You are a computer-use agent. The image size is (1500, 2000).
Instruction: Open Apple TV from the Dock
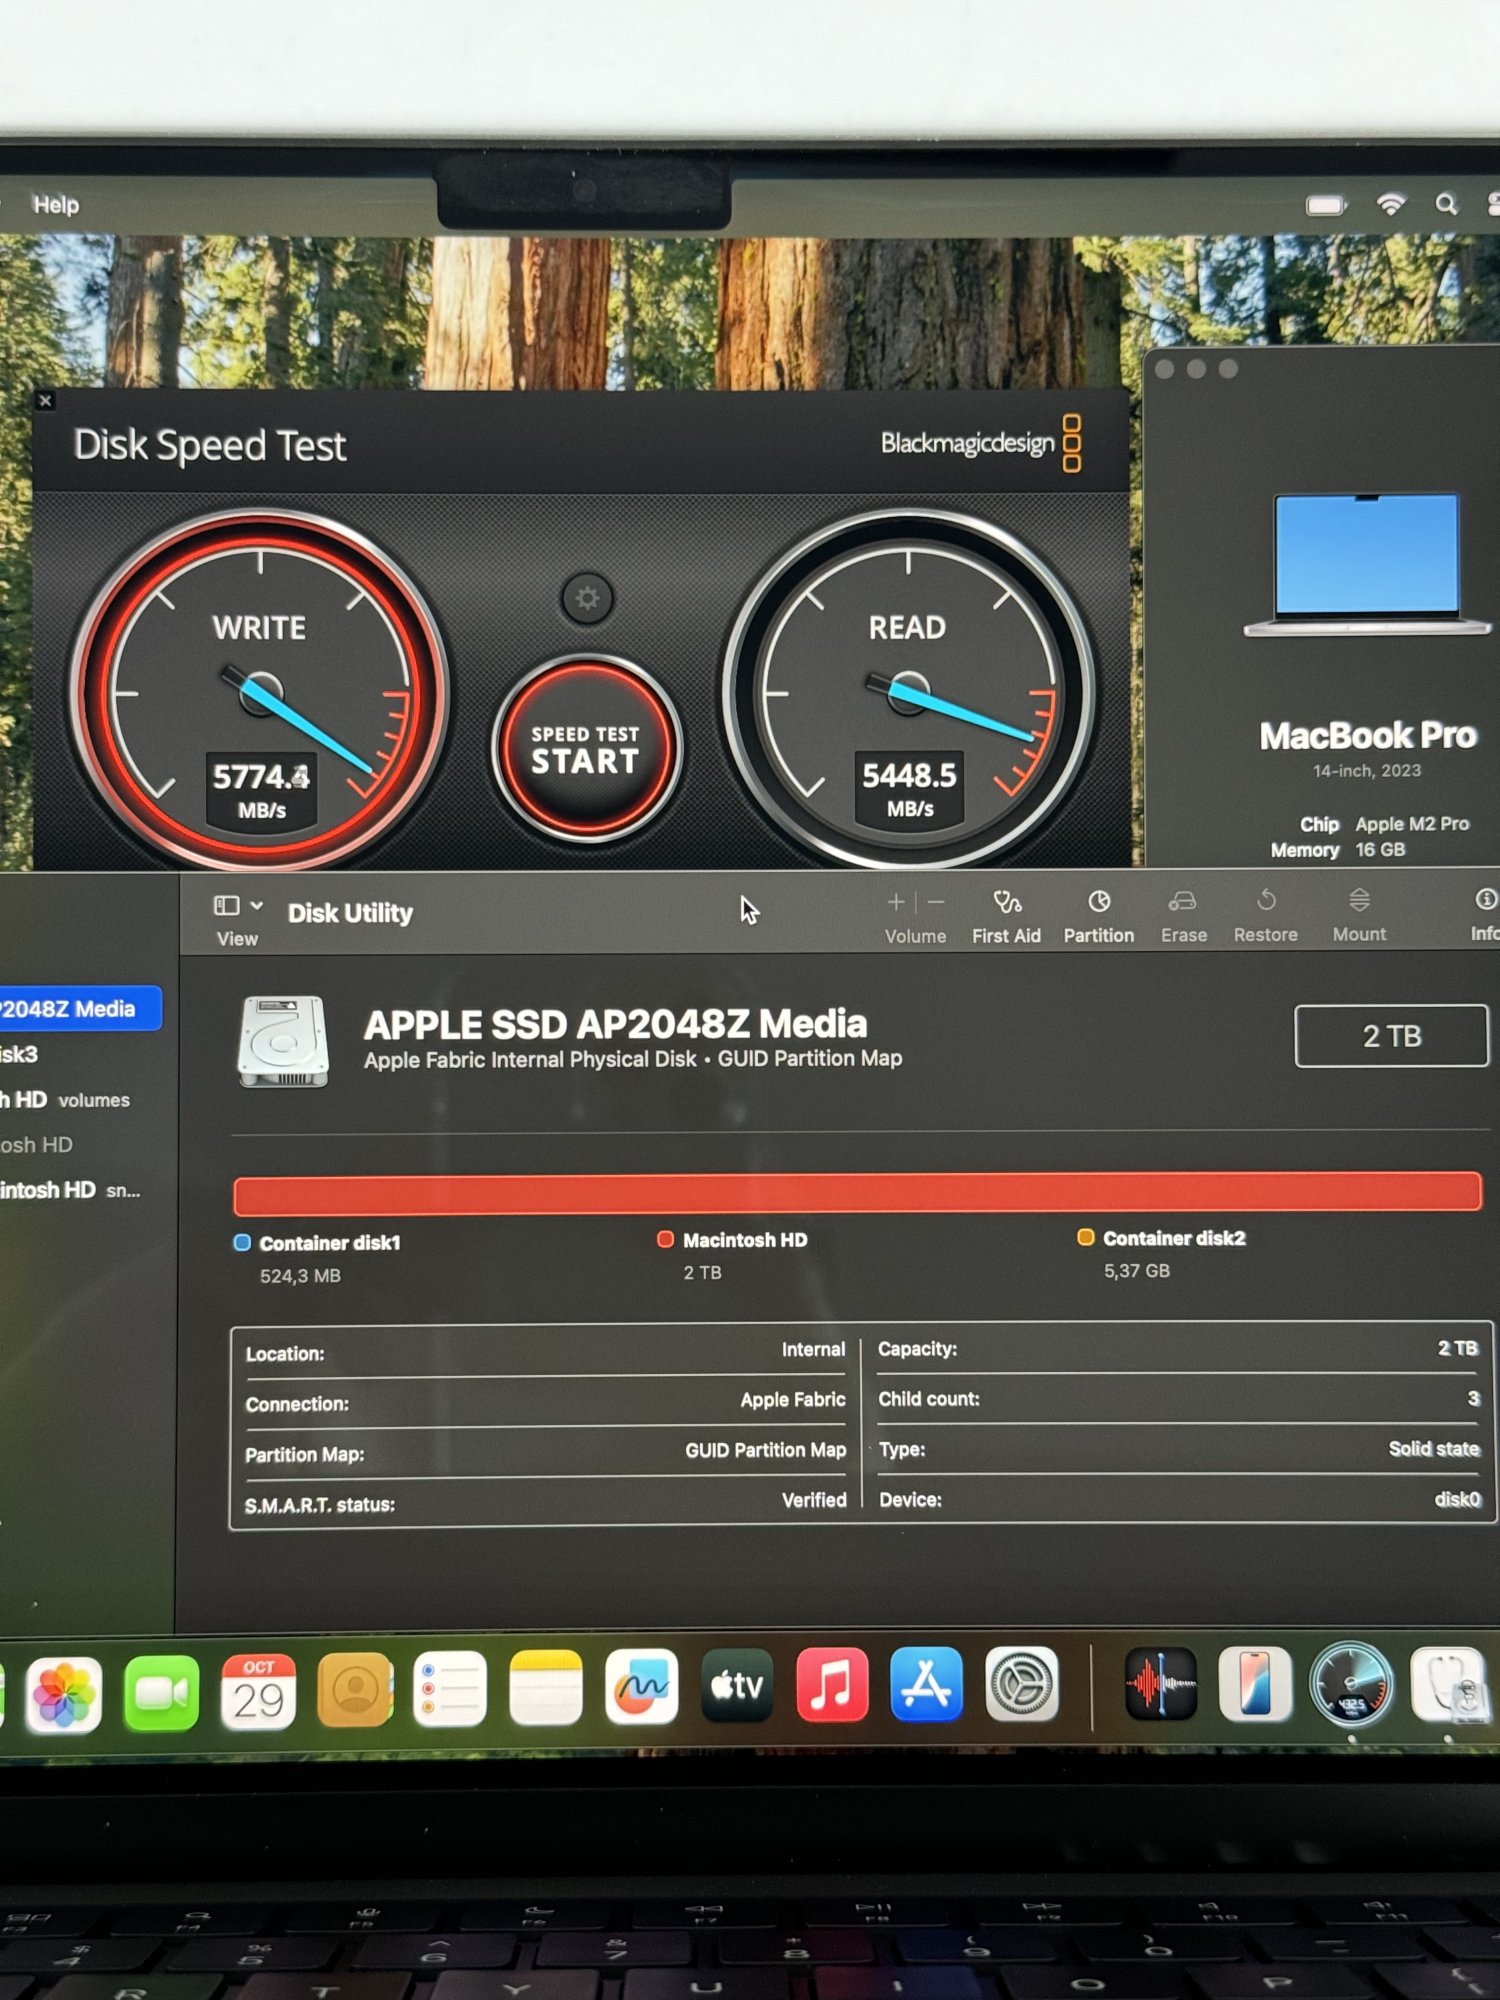tap(737, 1686)
